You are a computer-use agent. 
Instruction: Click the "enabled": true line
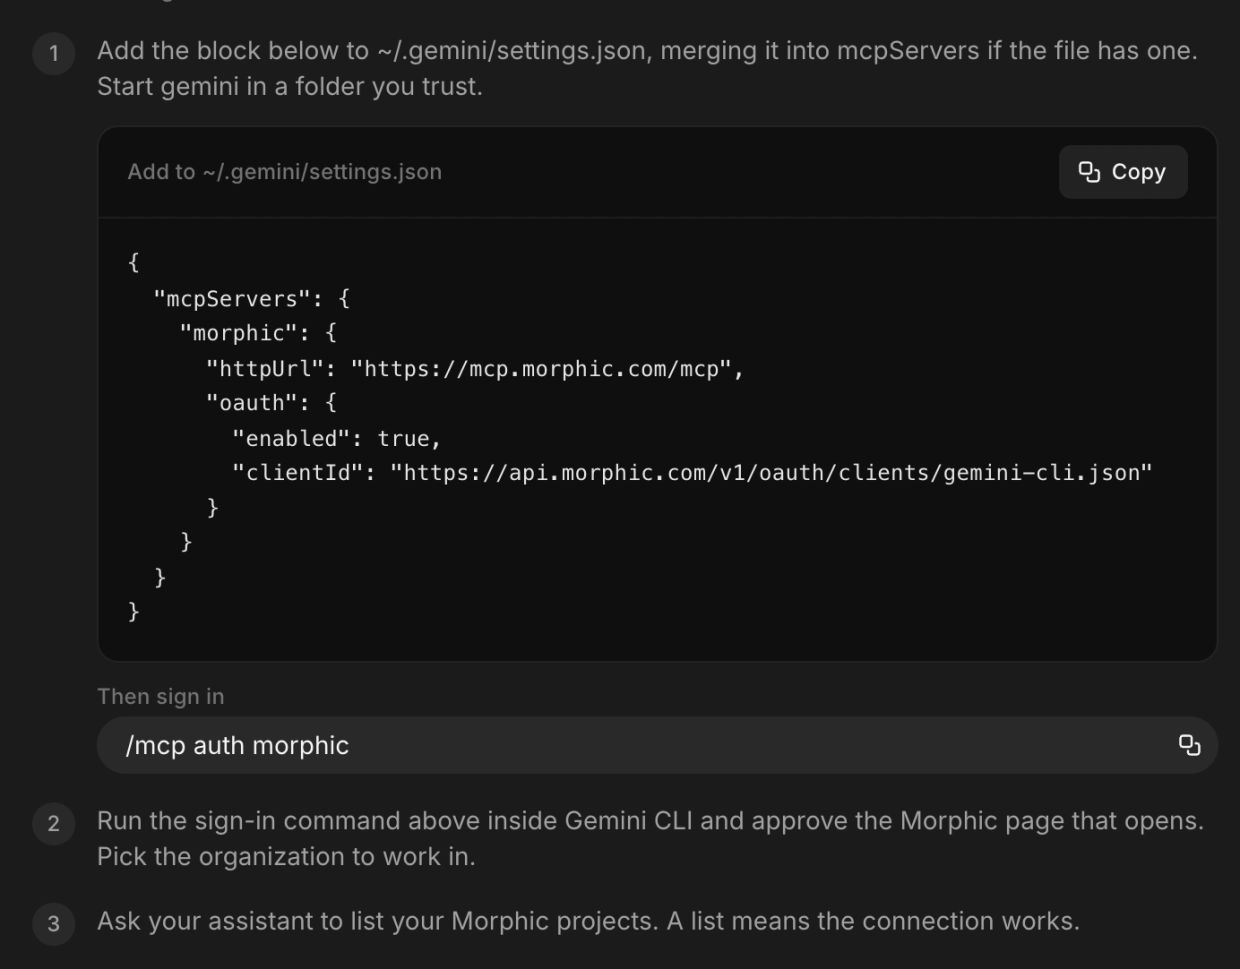(337, 438)
